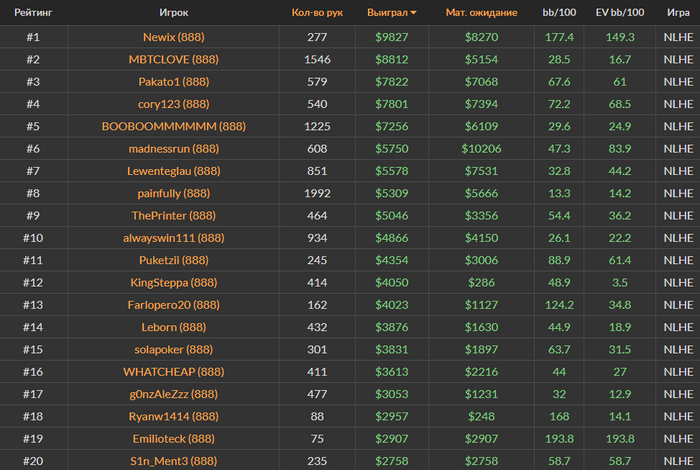
Task: Open painfully (888) player link
Action: click(174, 193)
